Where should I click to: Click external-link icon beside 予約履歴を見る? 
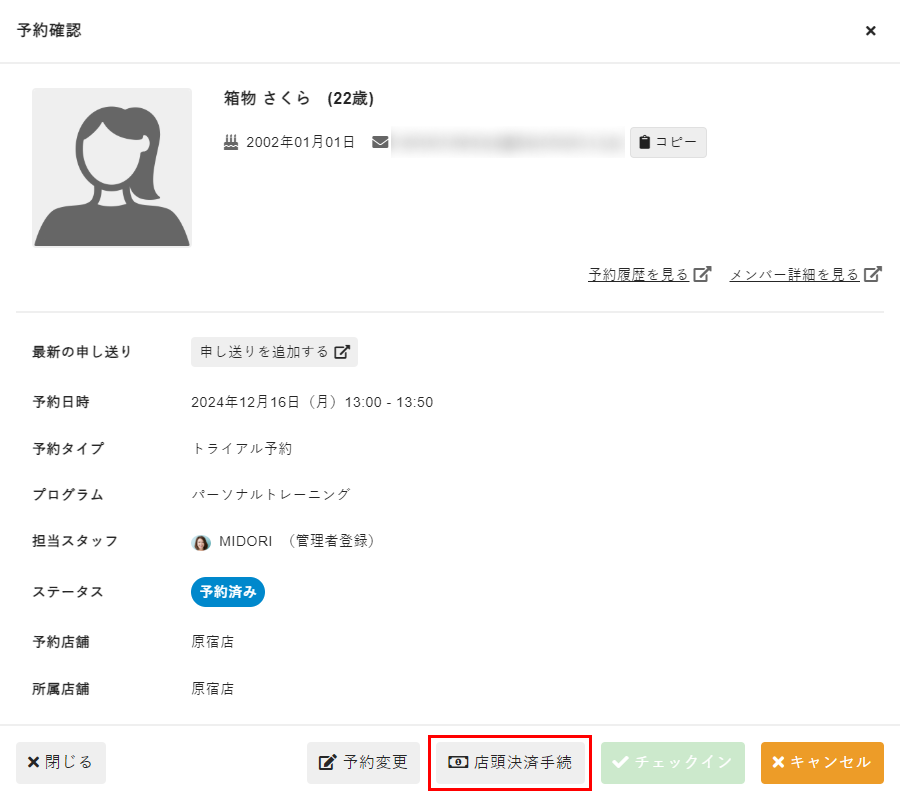703,274
